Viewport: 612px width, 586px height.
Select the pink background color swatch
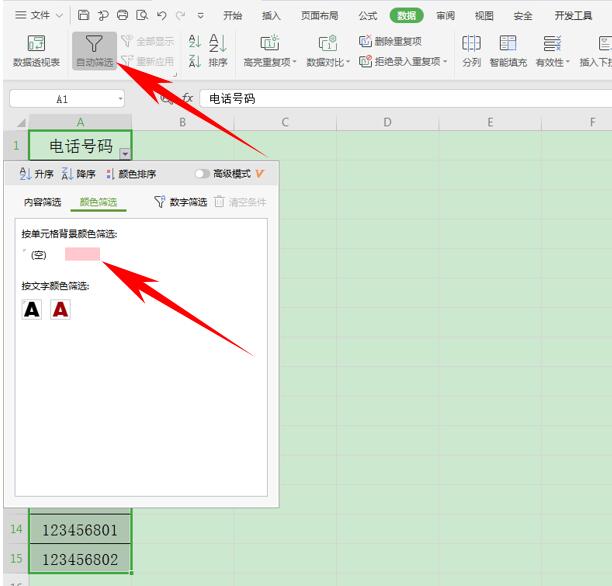[82, 254]
